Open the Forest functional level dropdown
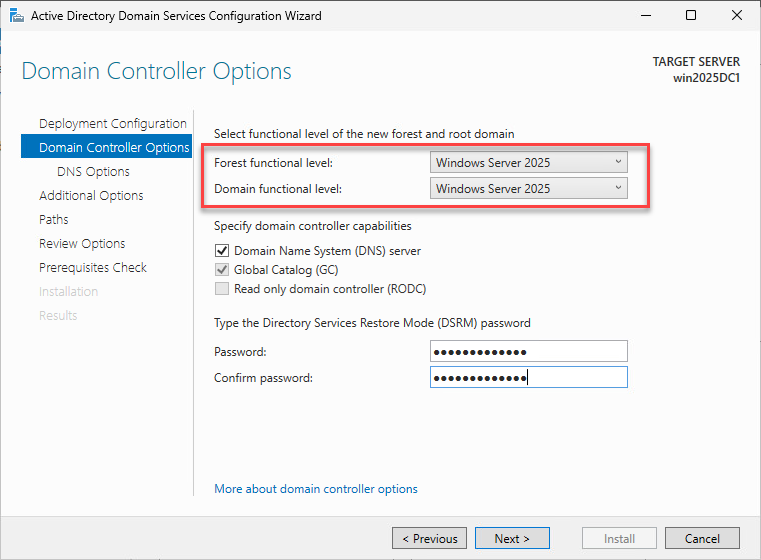The width and height of the screenshot is (761, 560). coord(529,162)
